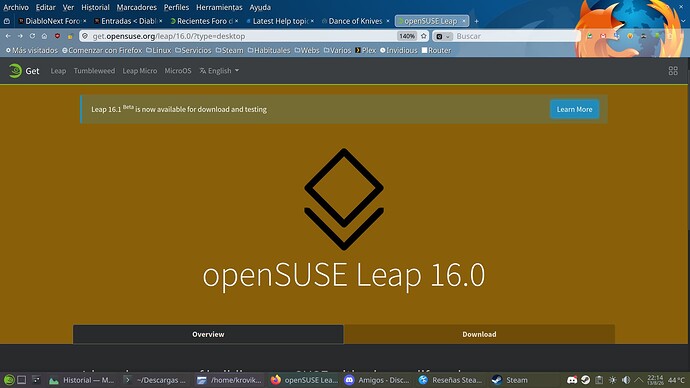
Task: Click the site information shield in address bar
Action: click(85, 36)
